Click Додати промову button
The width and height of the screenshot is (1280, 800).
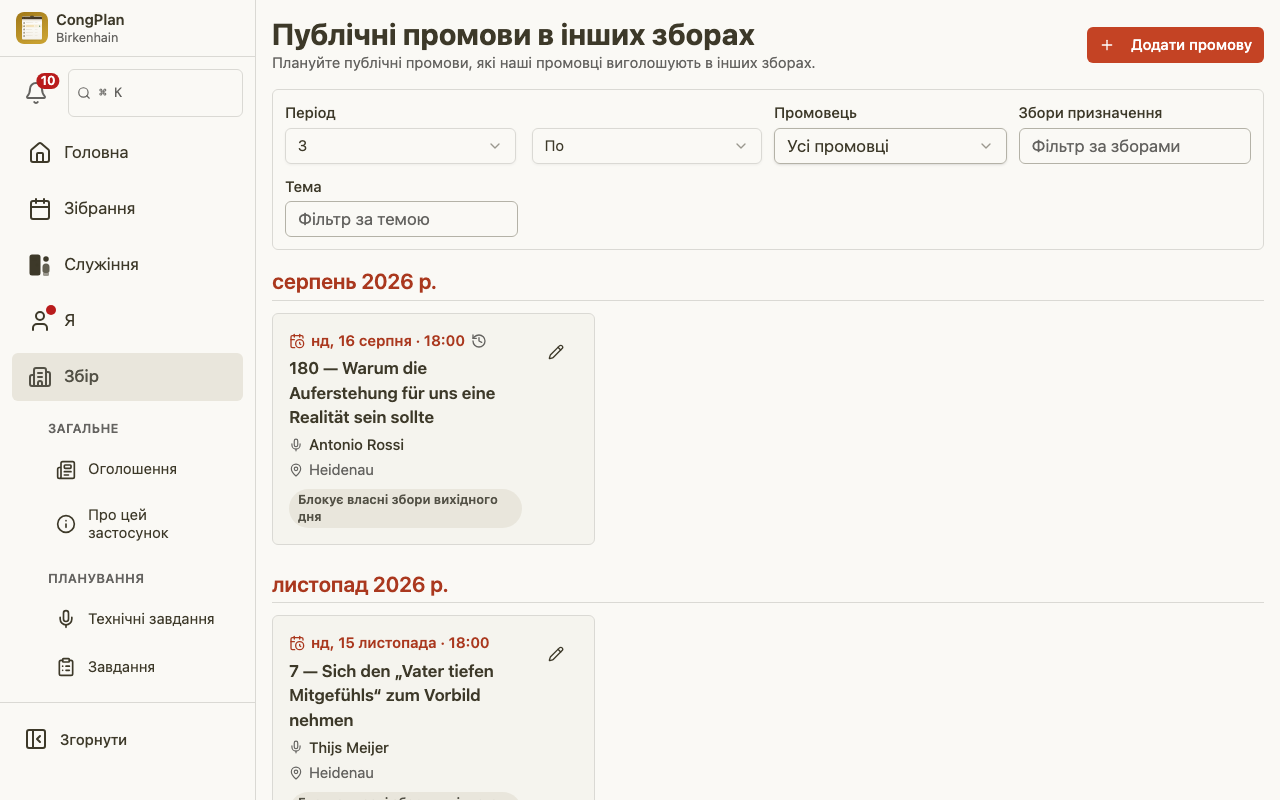point(1175,45)
